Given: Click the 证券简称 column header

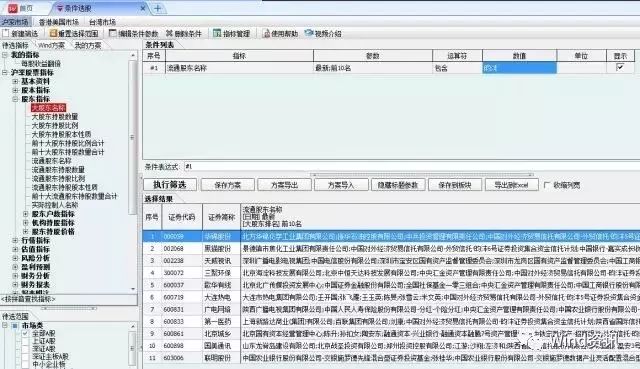Looking at the screenshot, I should (221, 217).
